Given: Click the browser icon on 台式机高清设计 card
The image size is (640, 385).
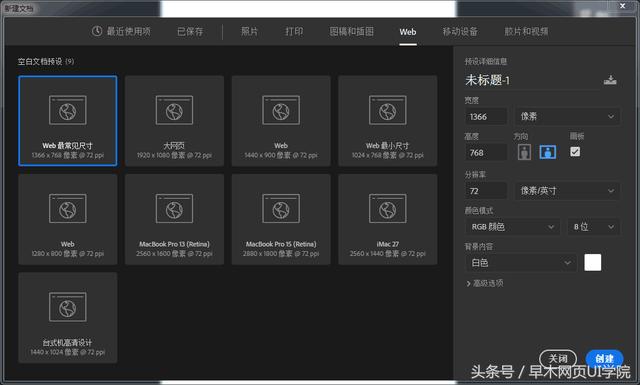Looking at the screenshot, I should coord(68,307).
